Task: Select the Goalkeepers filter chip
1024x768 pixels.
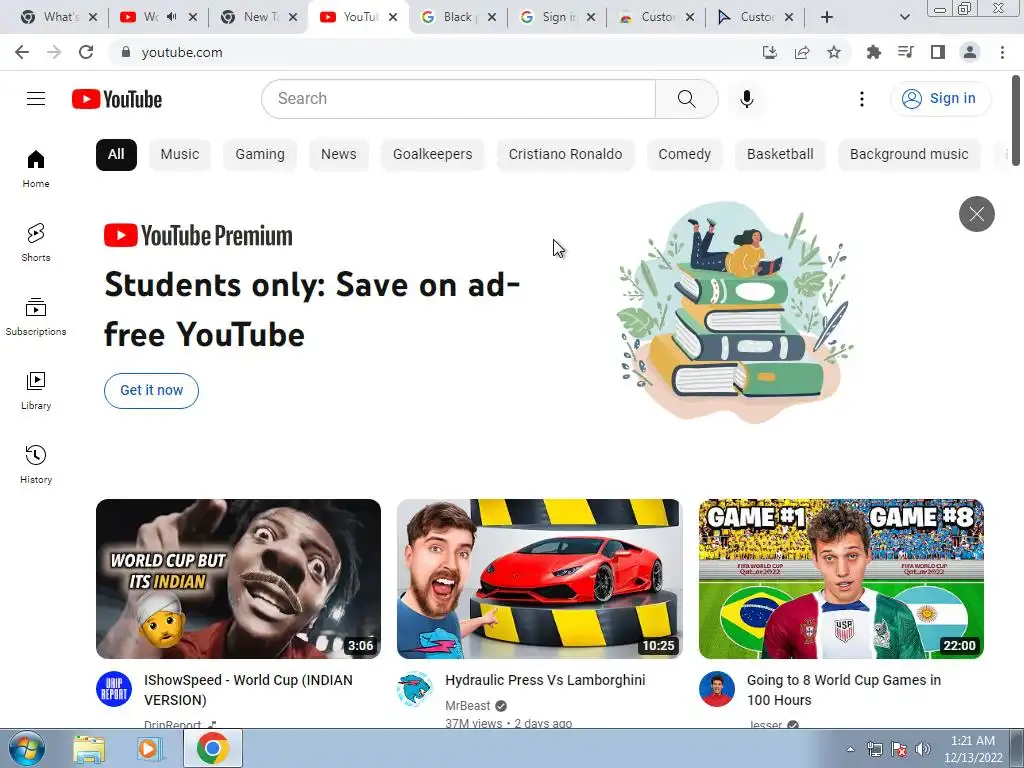Action: 432,155
